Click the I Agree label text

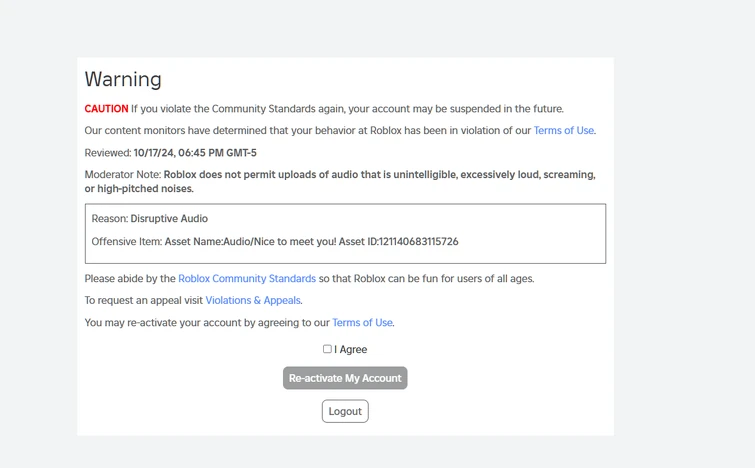(x=351, y=350)
